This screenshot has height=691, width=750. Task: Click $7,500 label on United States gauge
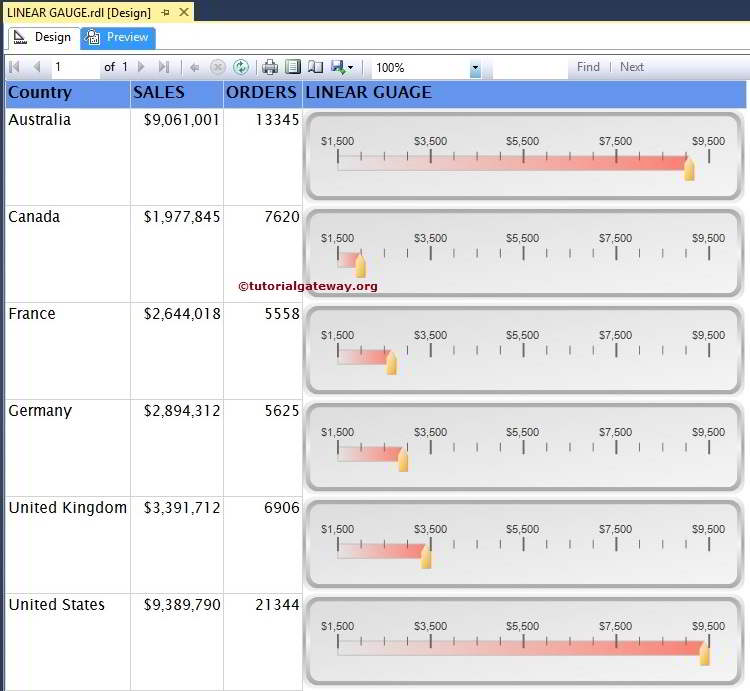[x=616, y=626]
